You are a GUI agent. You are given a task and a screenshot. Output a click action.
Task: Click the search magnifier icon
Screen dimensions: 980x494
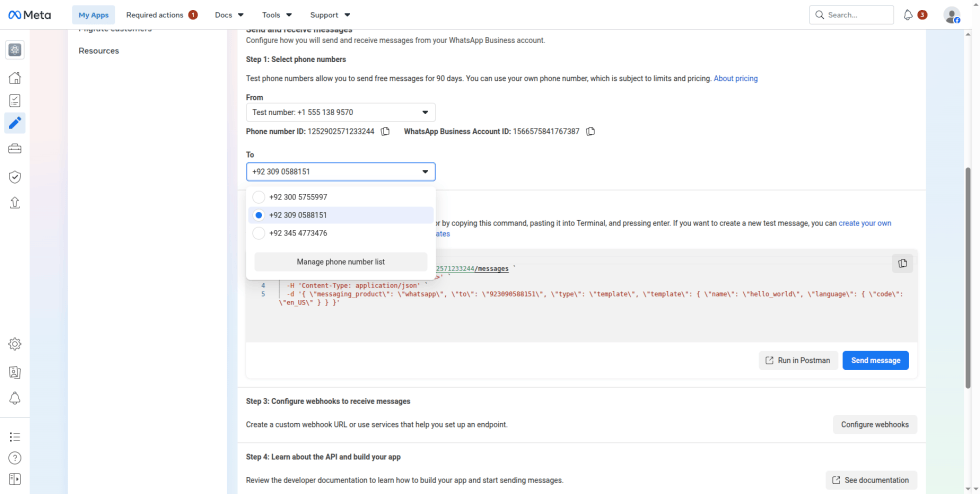click(819, 15)
